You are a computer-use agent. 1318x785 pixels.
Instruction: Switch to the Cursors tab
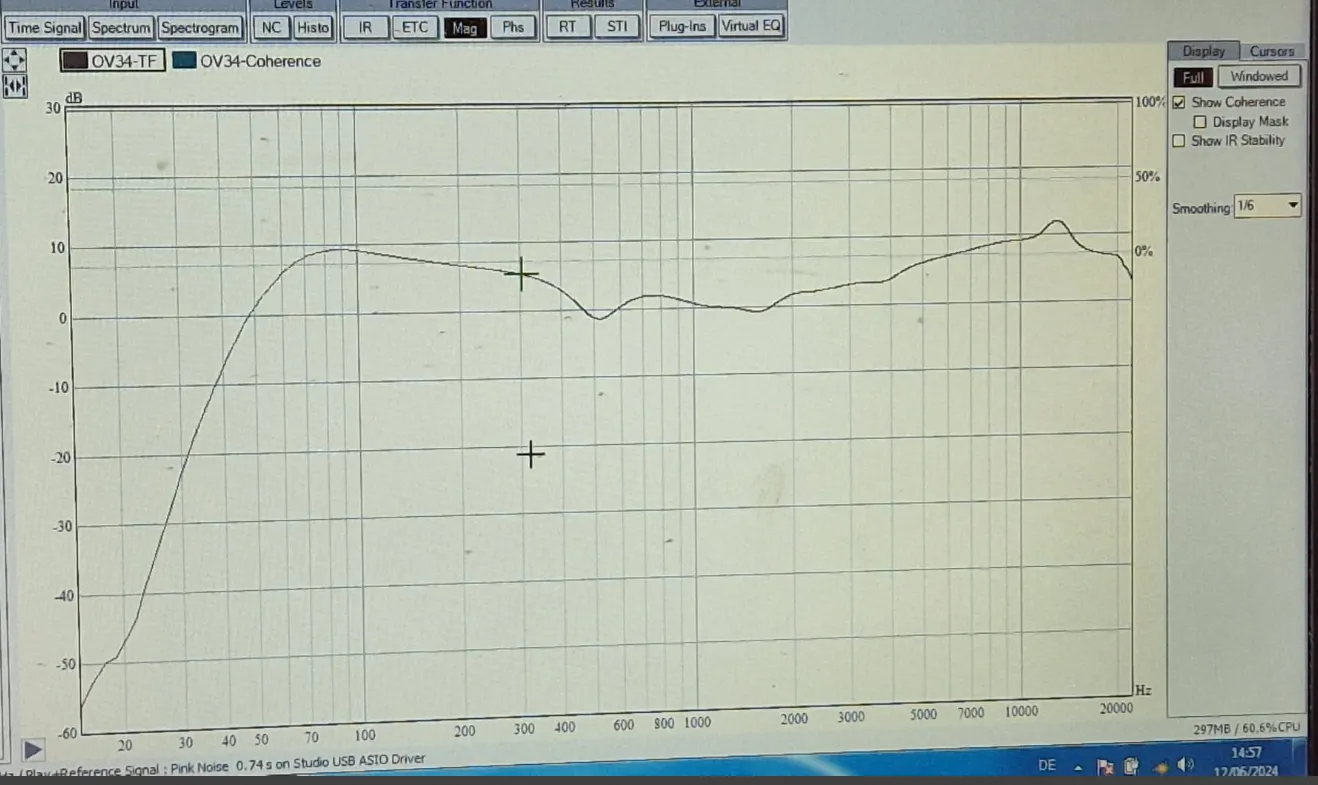(1271, 51)
